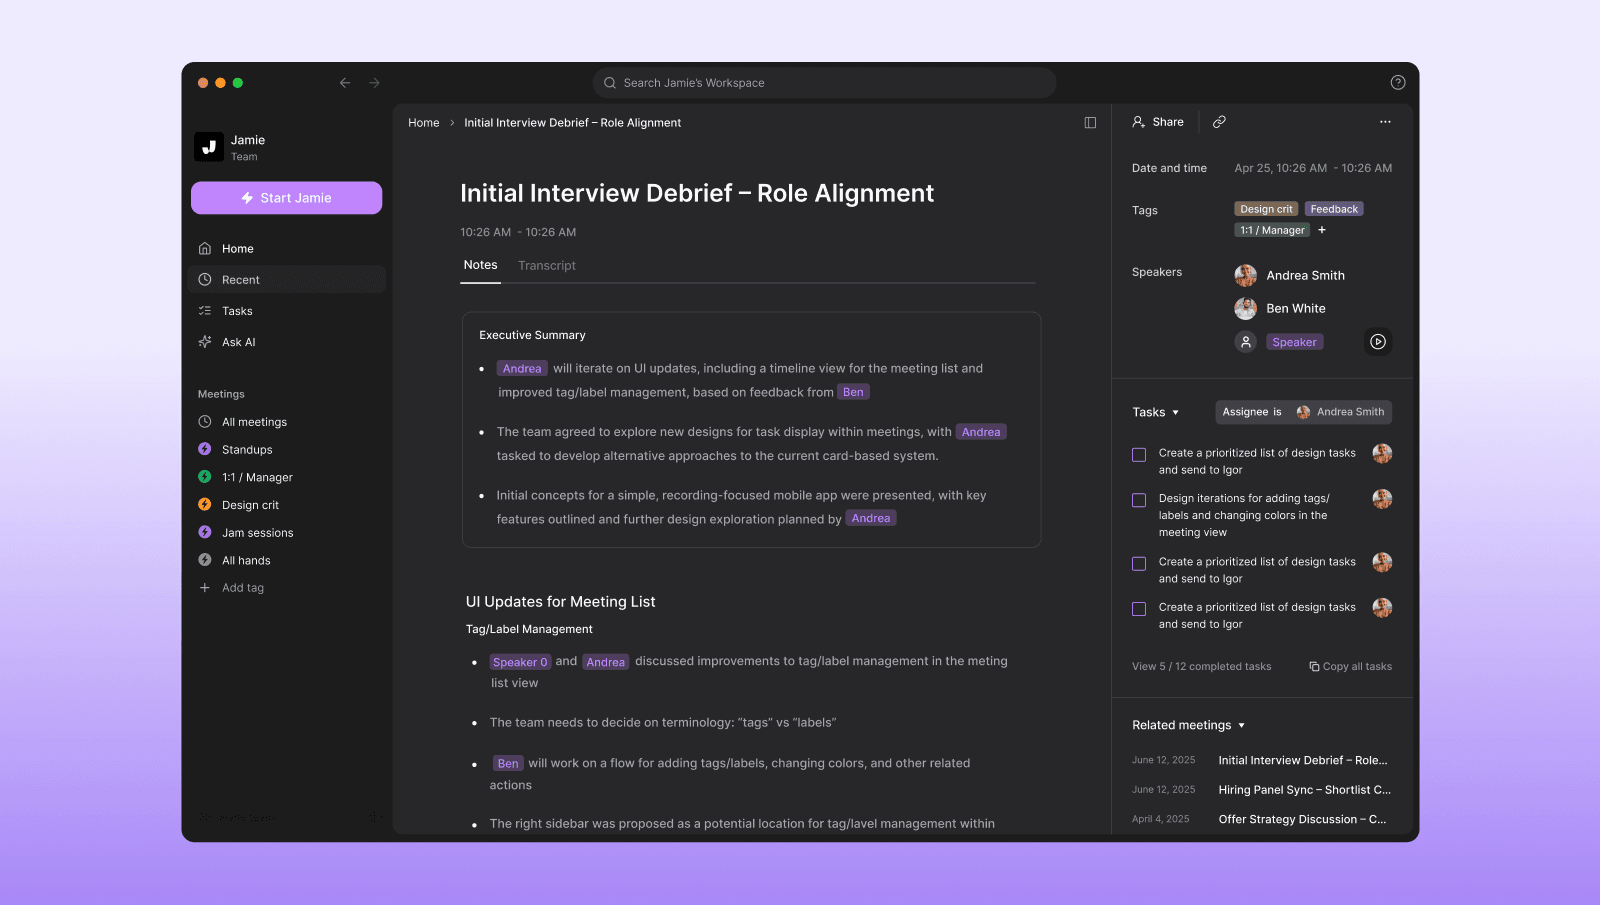
Task: Expand the Tasks dropdown header
Action: pyautogui.click(x=1155, y=412)
